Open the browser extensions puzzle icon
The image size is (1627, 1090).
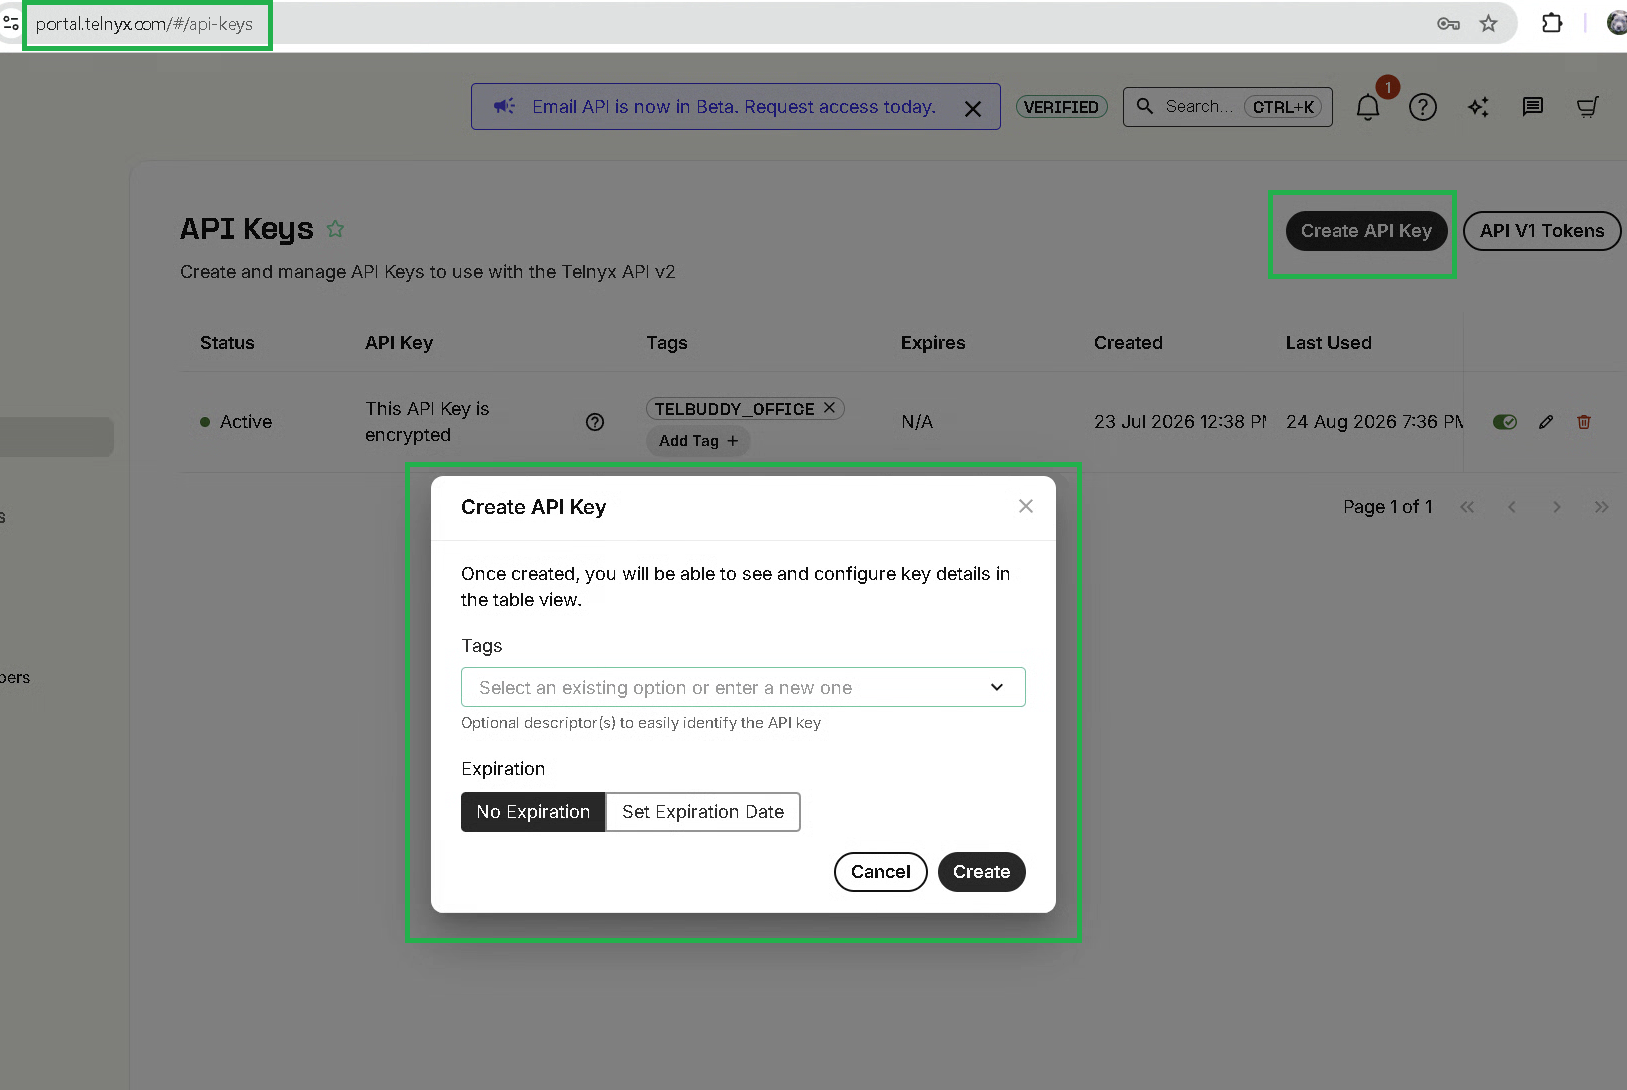[x=1552, y=23]
